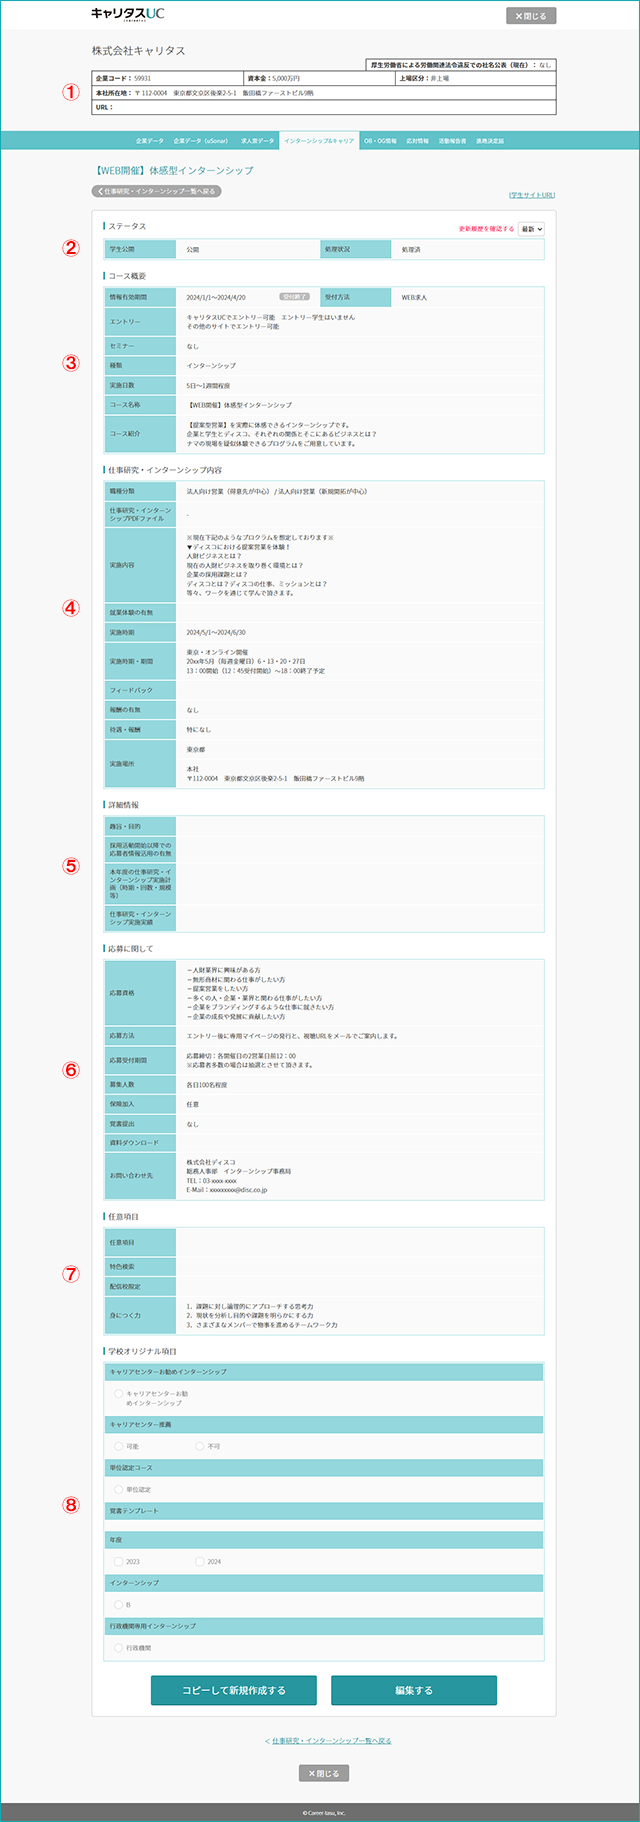Click the 応募に関して section heading

131,948
